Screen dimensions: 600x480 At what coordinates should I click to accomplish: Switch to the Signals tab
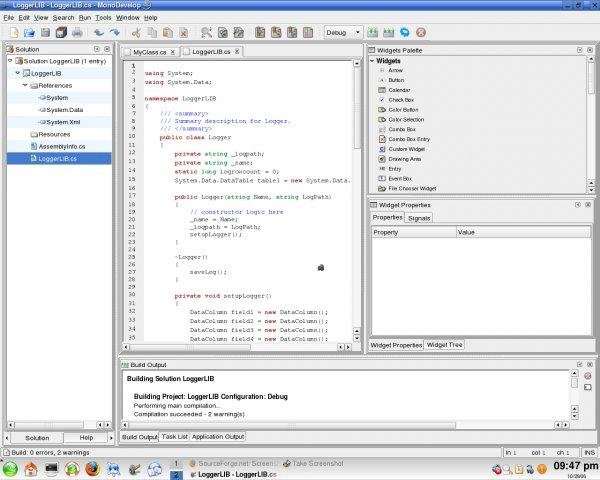(x=419, y=217)
